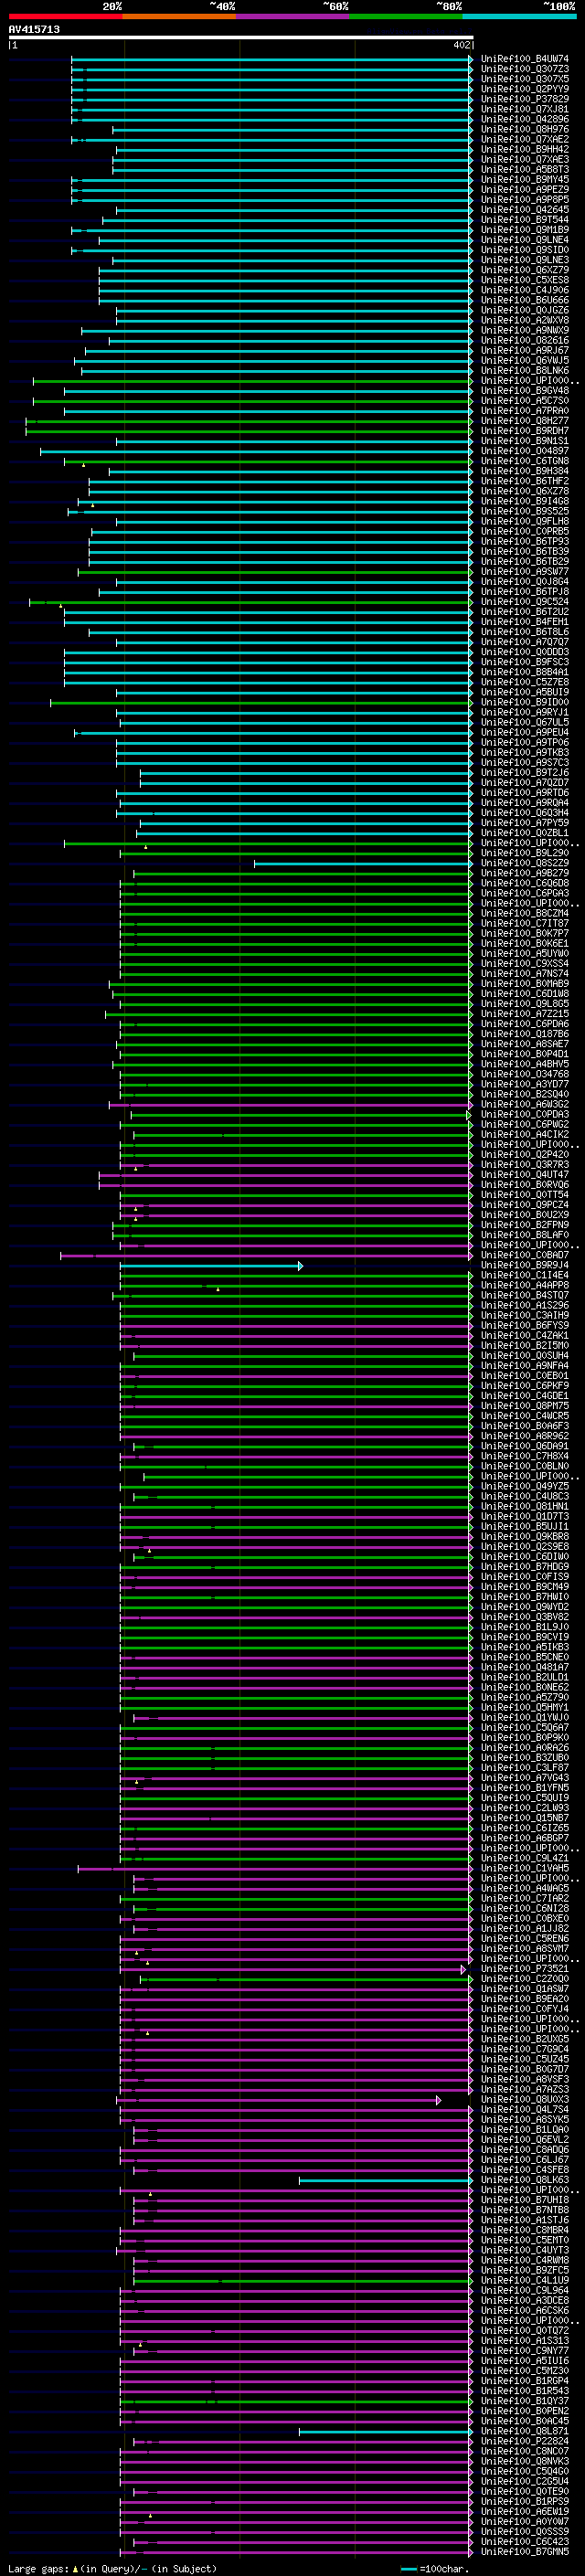
Task: Select hit UniRef100_Q307Z3
Action: (x=525, y=69)
